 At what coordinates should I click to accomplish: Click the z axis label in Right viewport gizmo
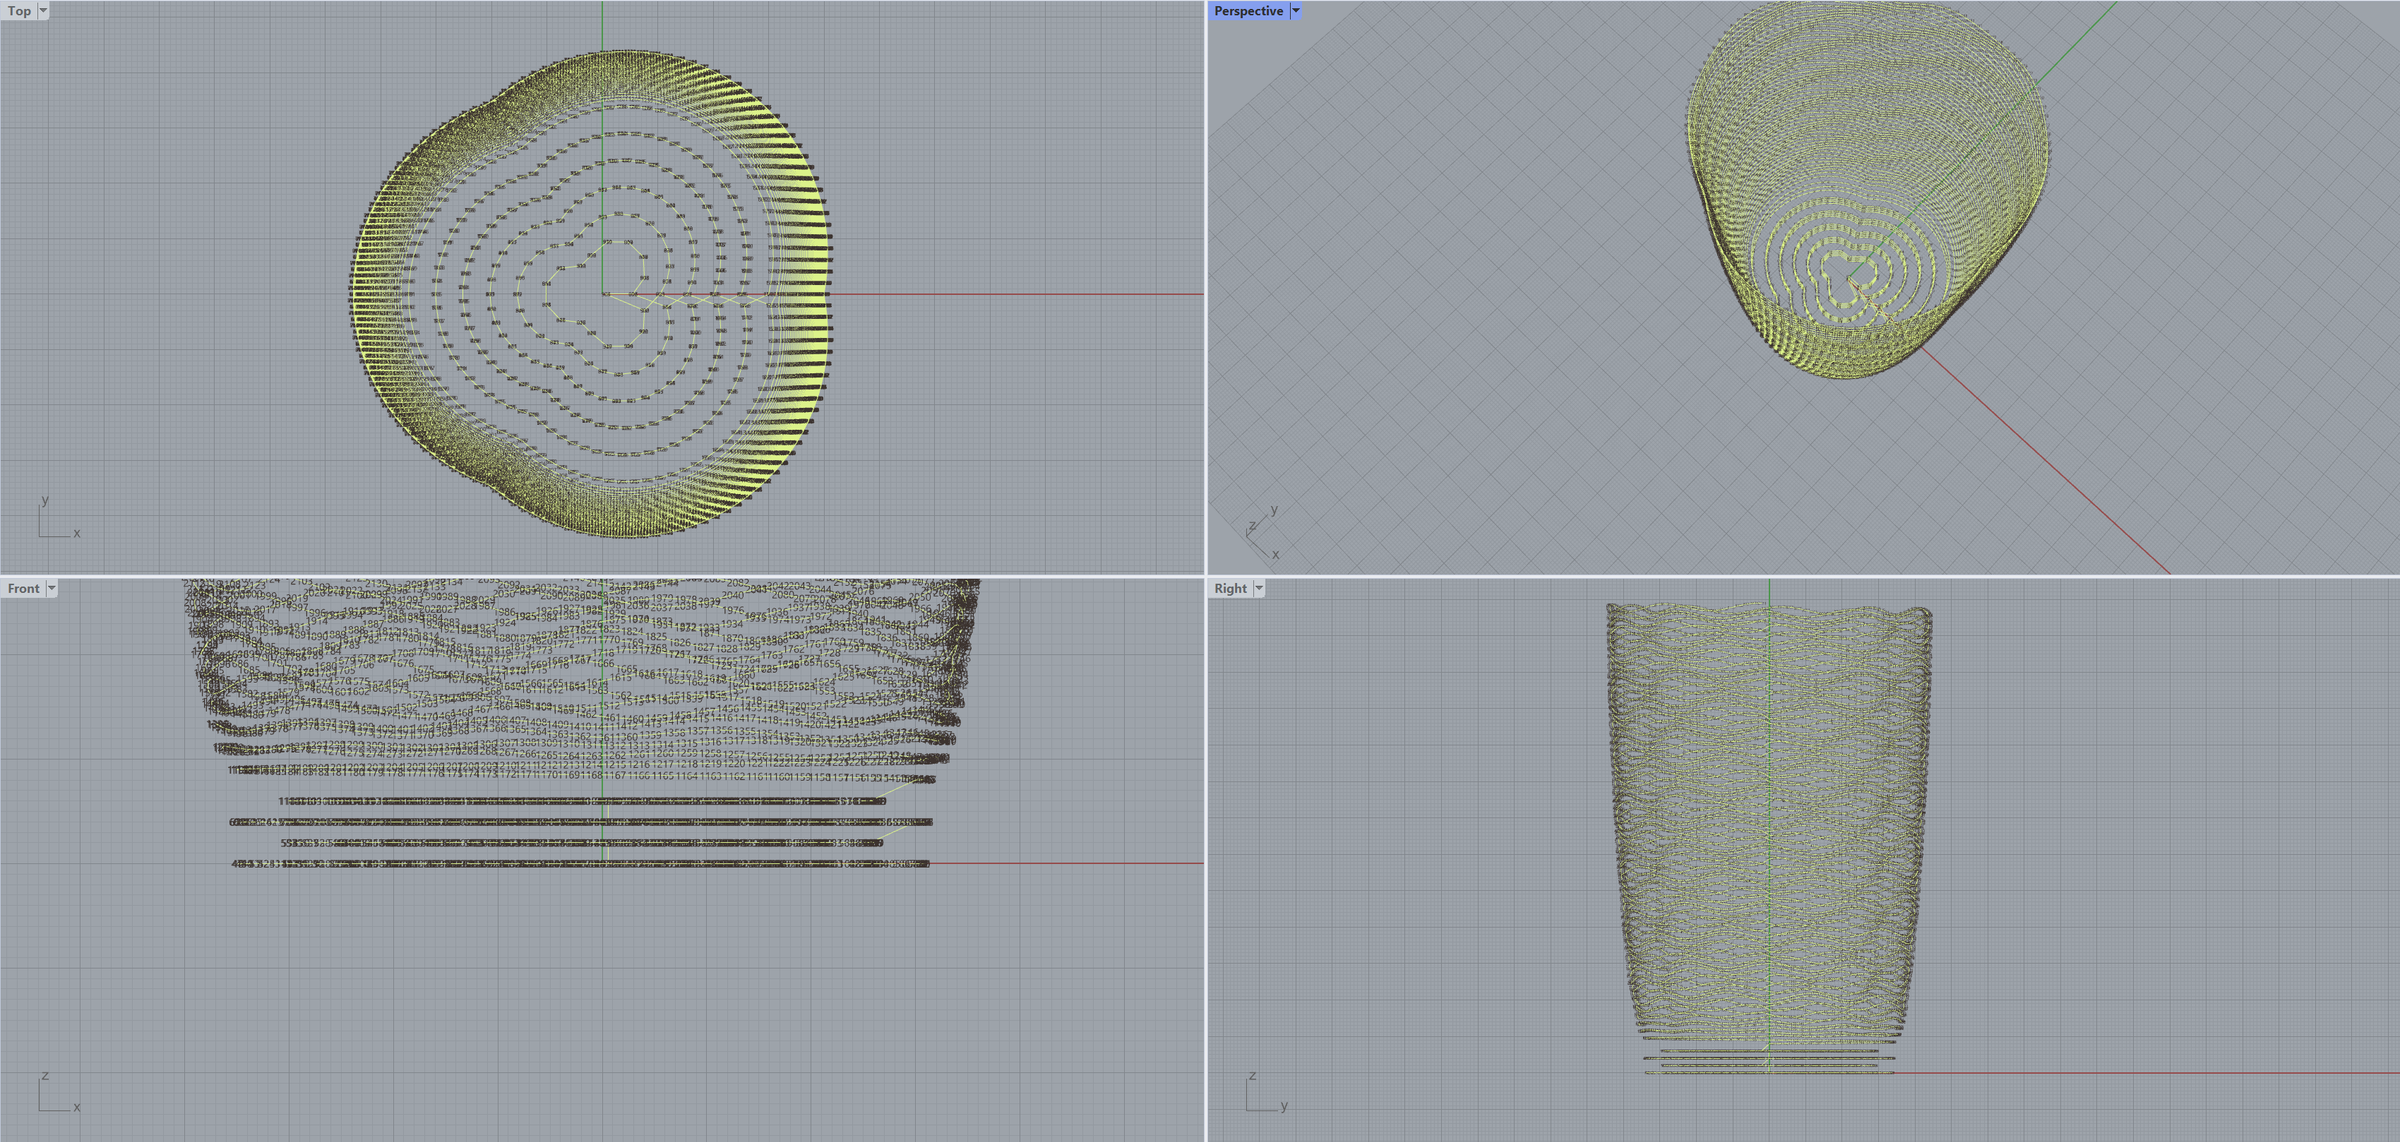(1251, 1076)
